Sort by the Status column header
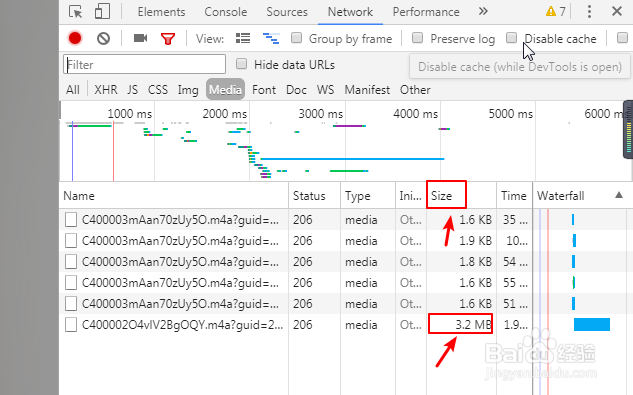Viewport: 633px width, 395px height. pyautogui.click(x=314, y=196)
